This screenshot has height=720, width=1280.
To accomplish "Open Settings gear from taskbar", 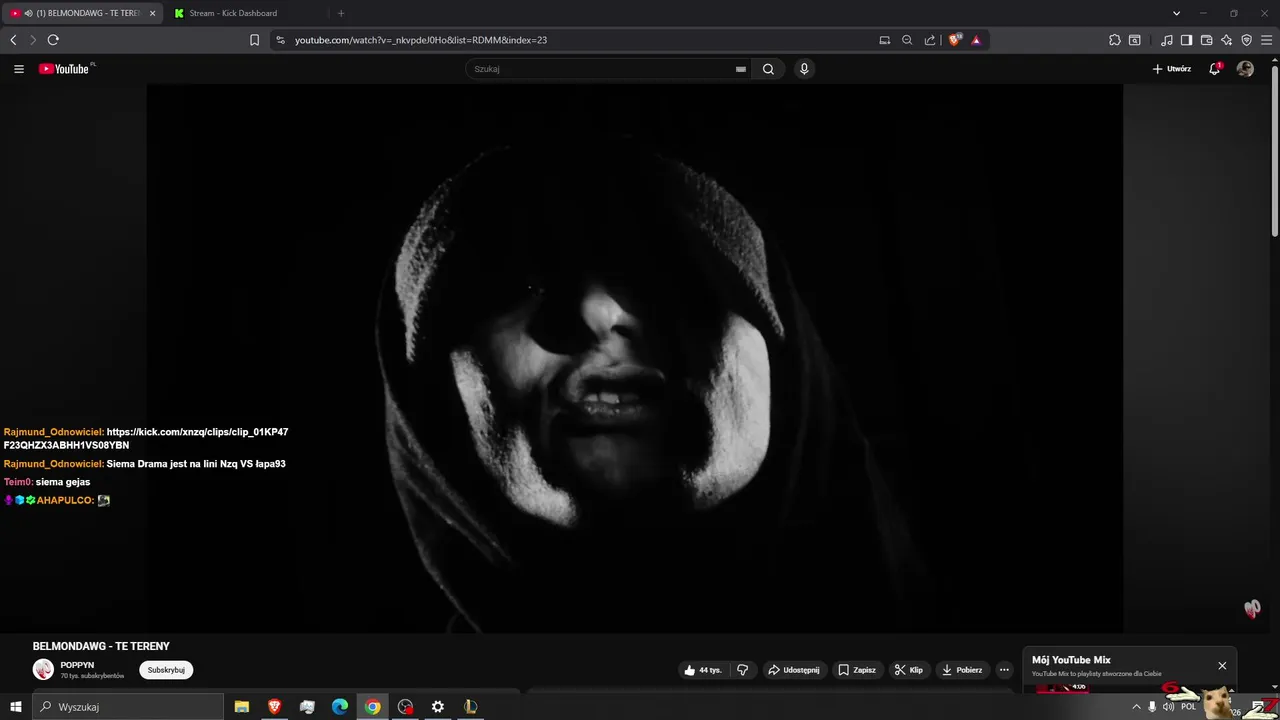I will (x=438, y=707).
